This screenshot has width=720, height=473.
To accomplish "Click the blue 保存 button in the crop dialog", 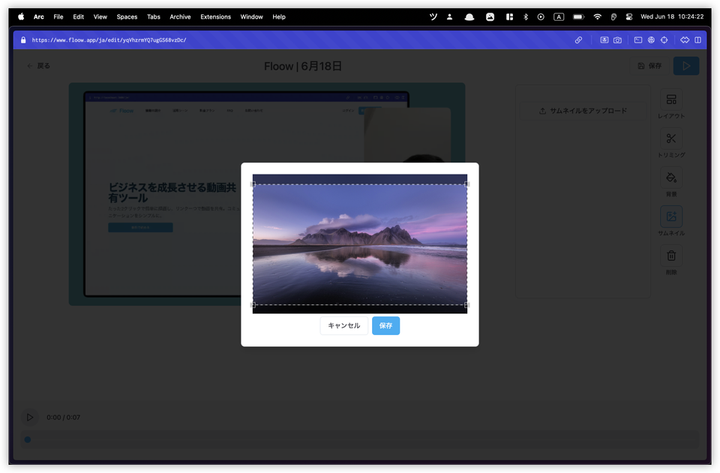I will pyautogui.click(x=385, y=325).
